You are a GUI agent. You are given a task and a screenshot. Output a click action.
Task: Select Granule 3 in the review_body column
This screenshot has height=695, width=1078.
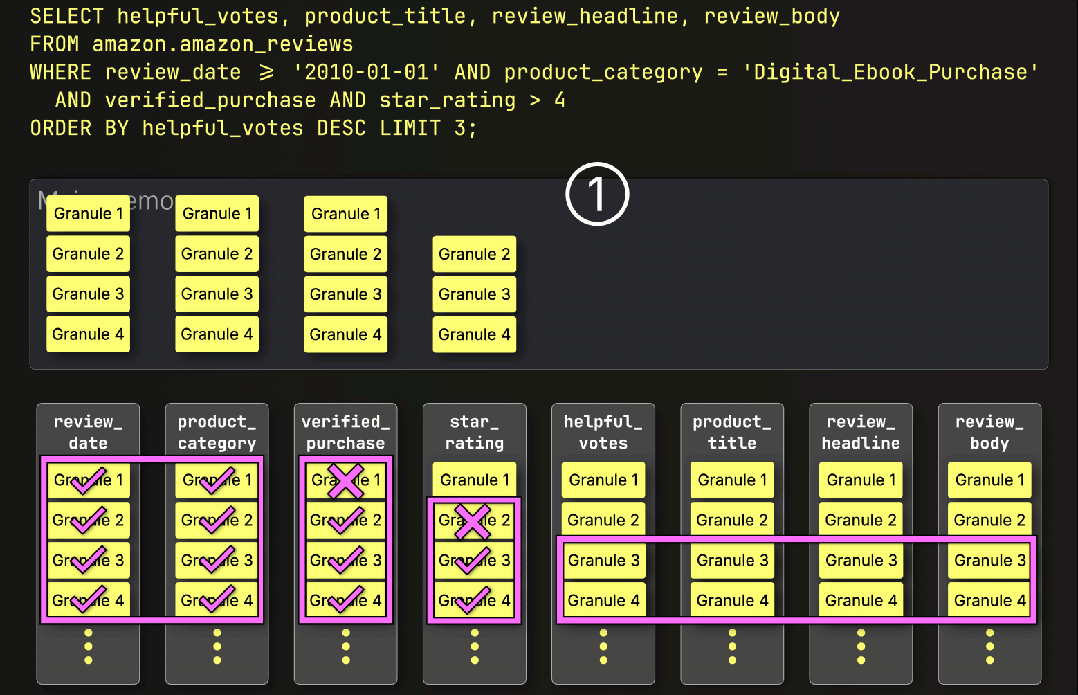(989, 560)
